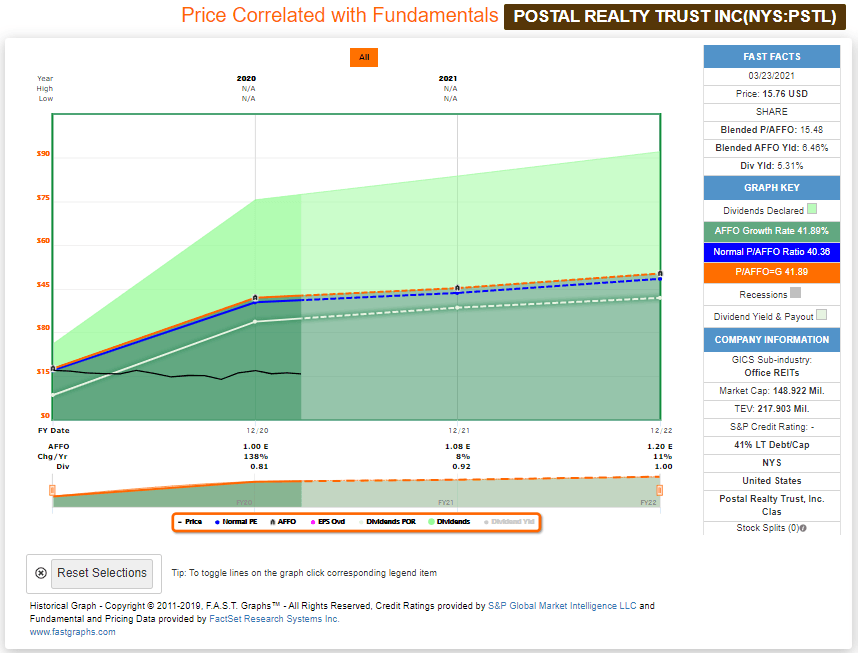Toggle the AFFO line in the chart legend
This screenshot has height=653, width=858.
click(283, 522)
